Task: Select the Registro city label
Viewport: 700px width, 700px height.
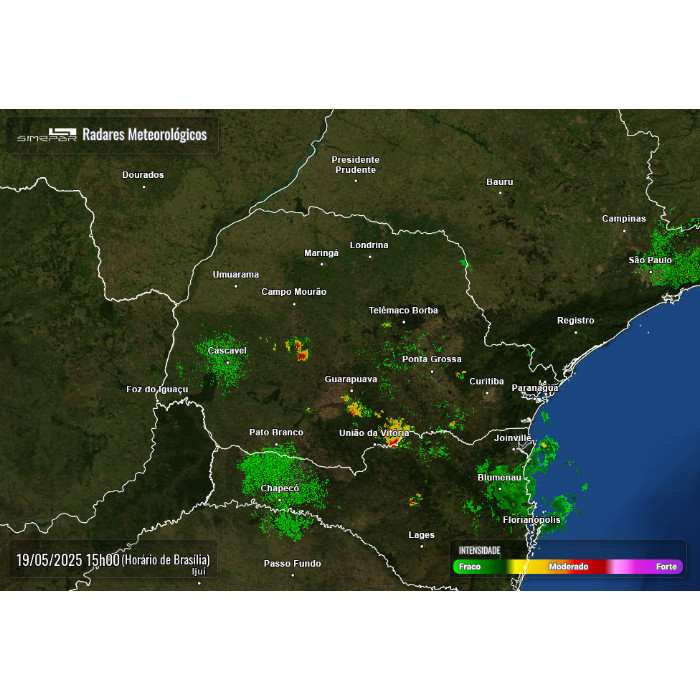Action: tap(575, 321)
